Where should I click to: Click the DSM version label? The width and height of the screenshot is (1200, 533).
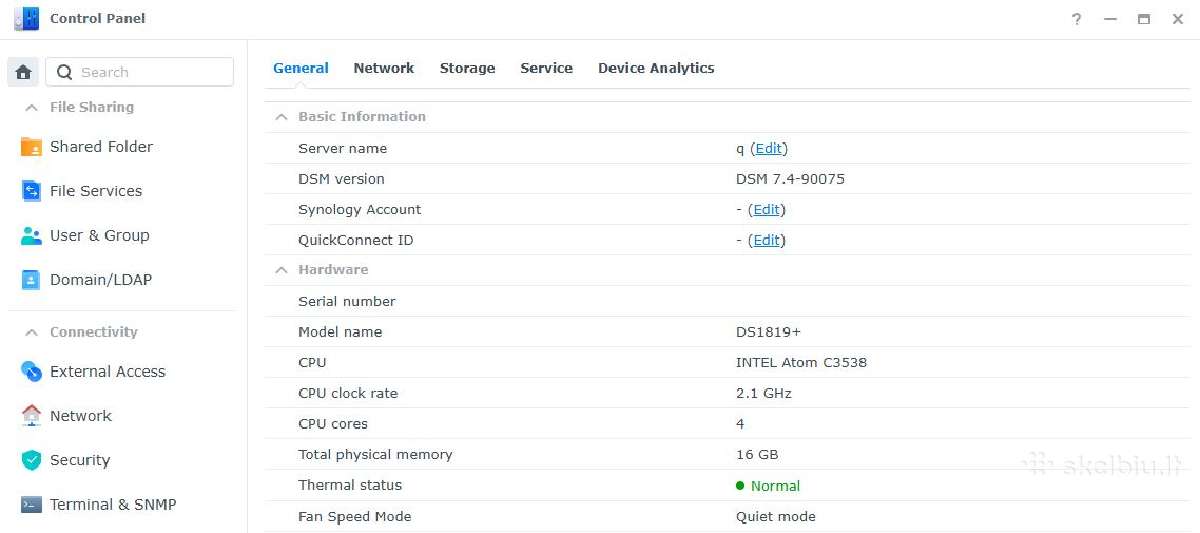coord(341,179)
